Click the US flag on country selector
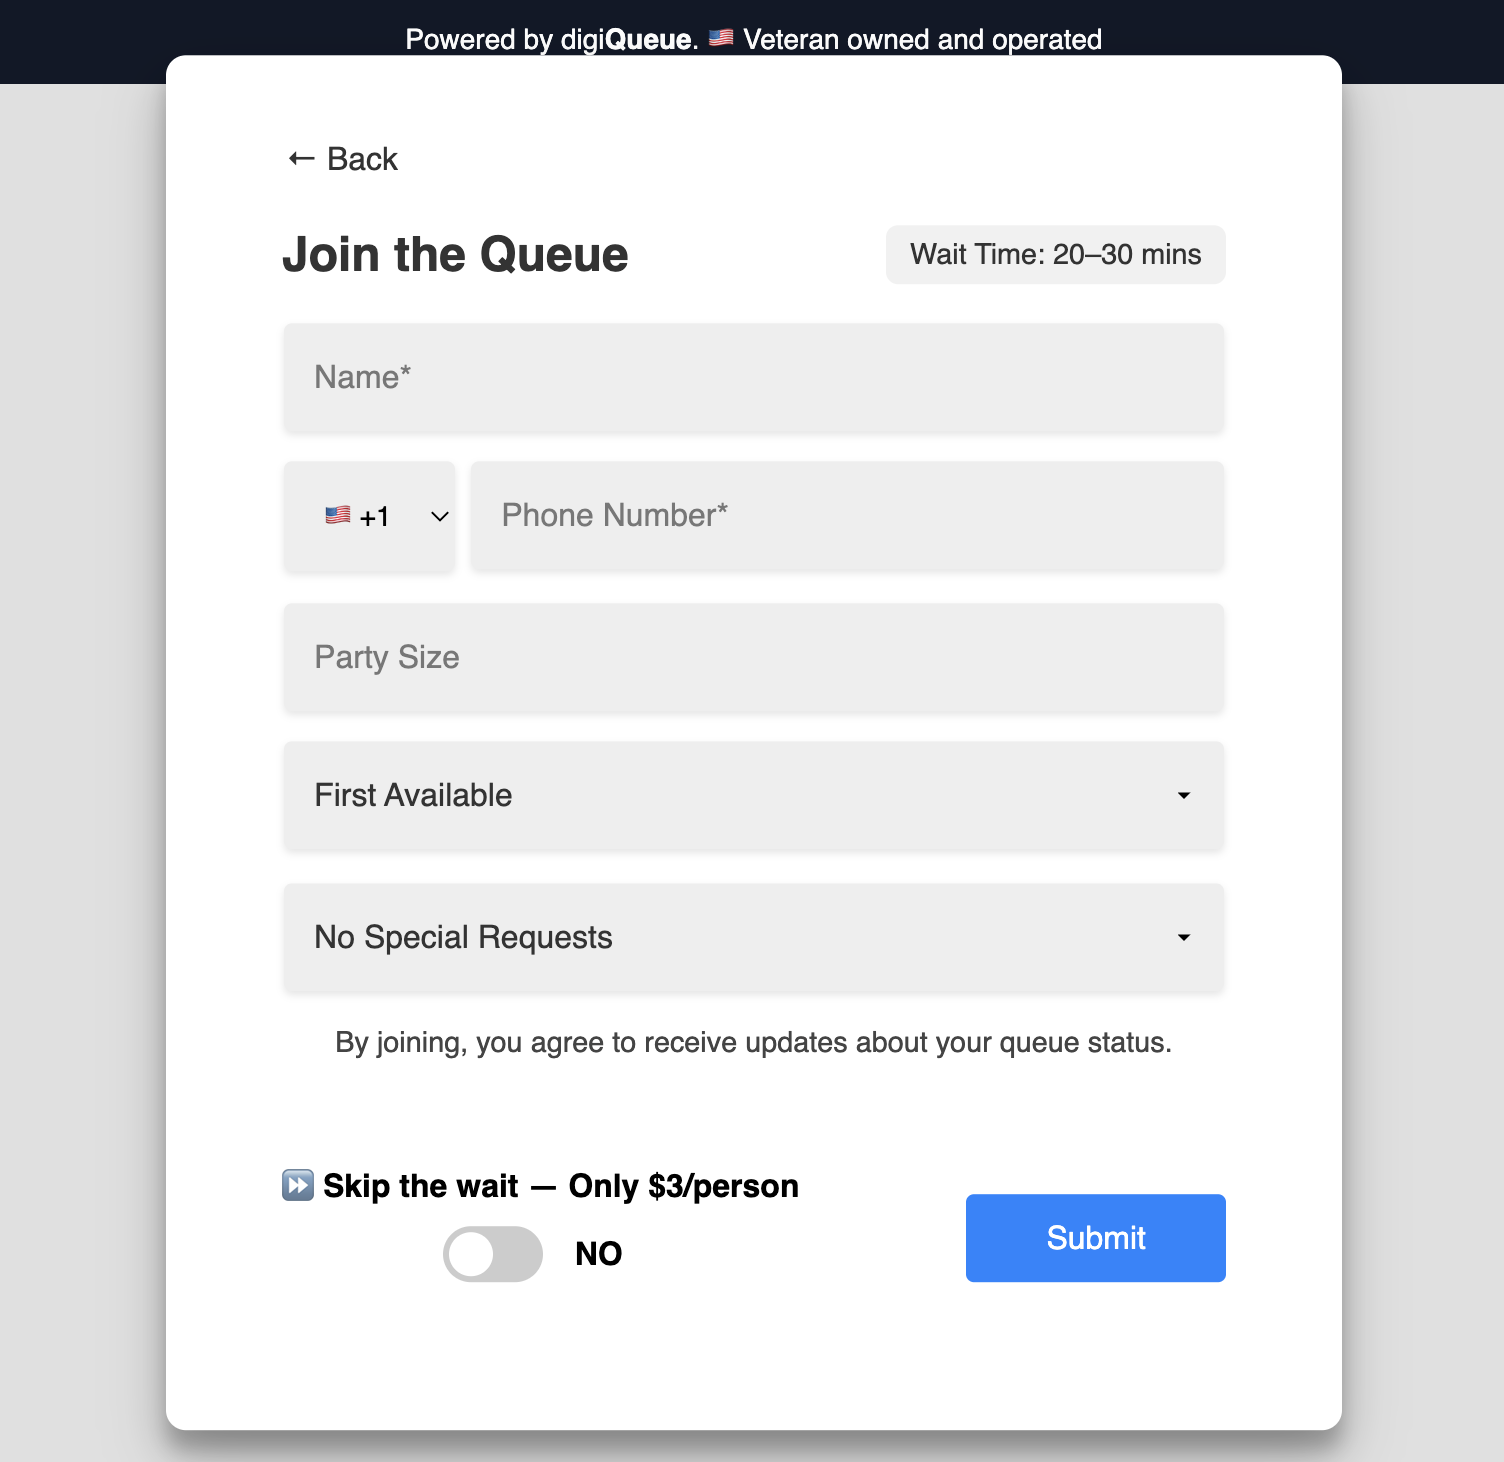 point(338,516)
